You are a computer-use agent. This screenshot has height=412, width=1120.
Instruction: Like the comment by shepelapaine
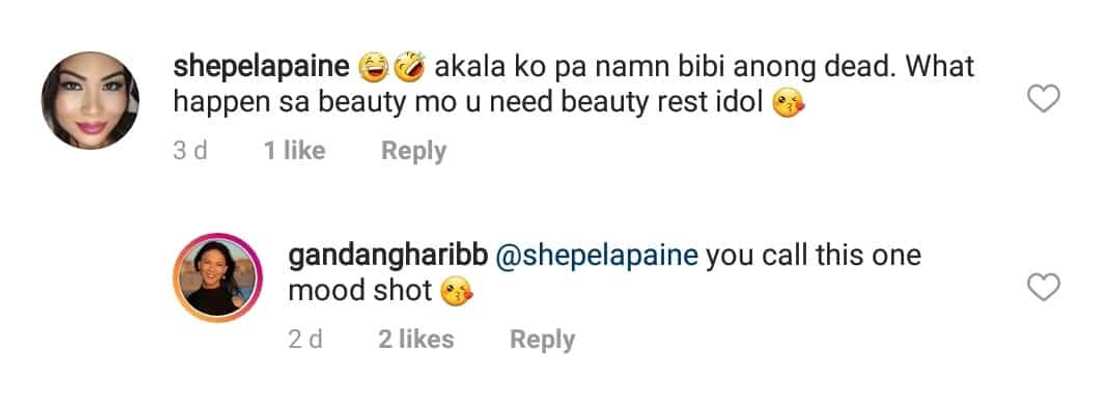coord(1044,98)
